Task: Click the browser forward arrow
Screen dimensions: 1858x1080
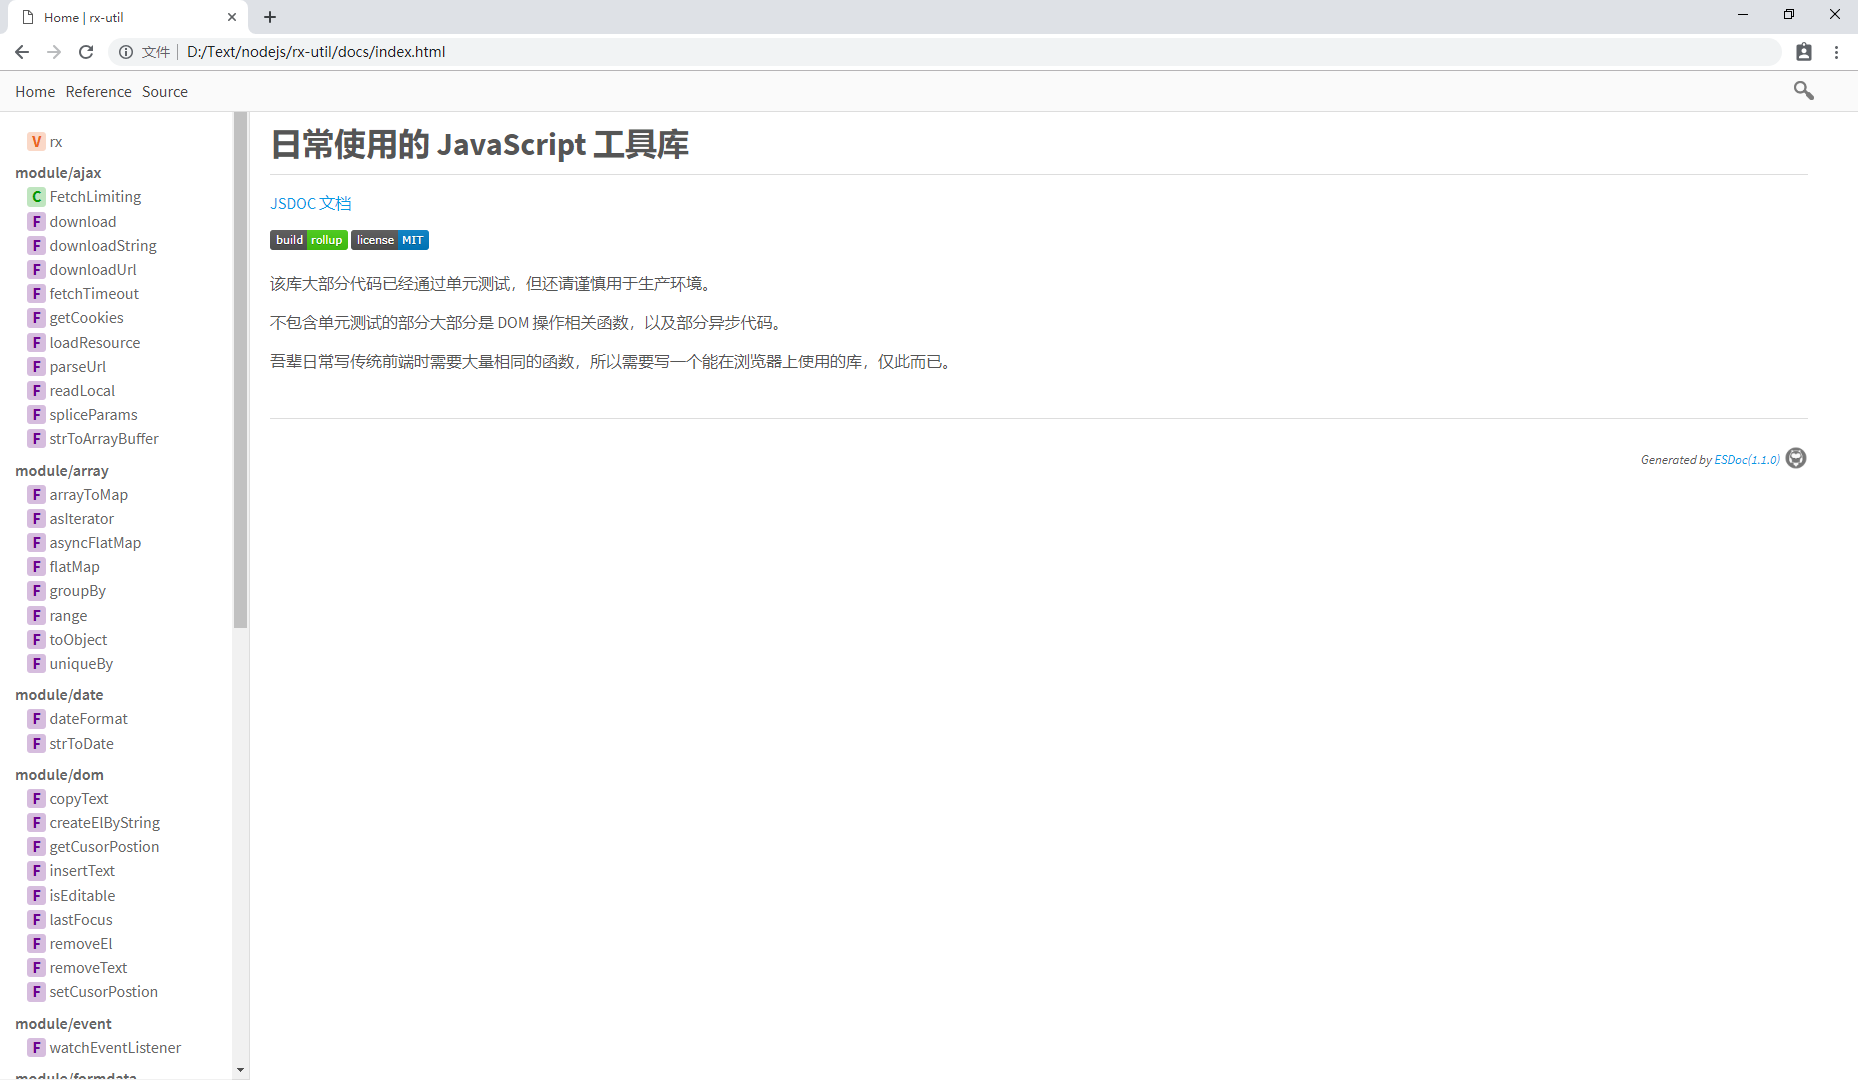Action: pos(54,52)
